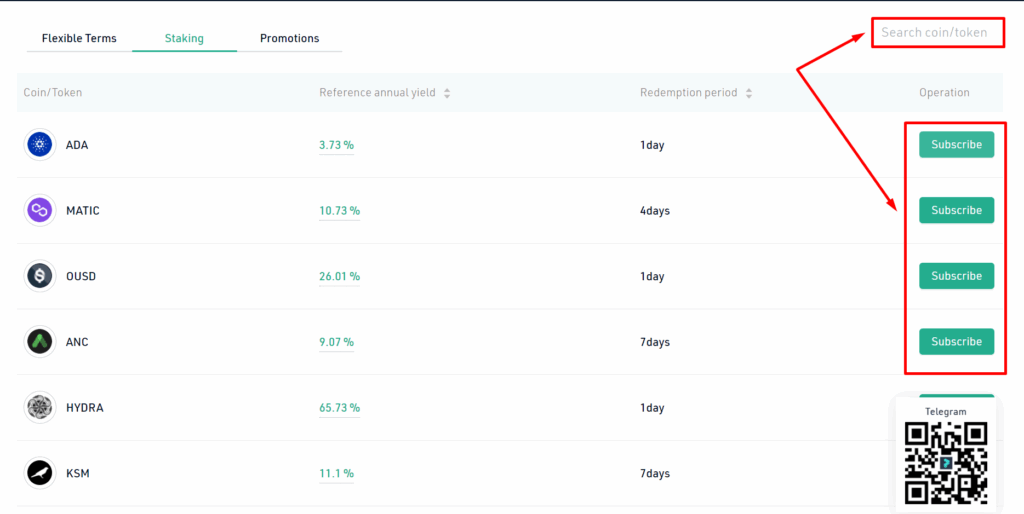Image resolution: width=1024 pixels, height=514 pixels.
Task: Click the KSM coin name
Action: pyautogui.click(x=78, y=473)
